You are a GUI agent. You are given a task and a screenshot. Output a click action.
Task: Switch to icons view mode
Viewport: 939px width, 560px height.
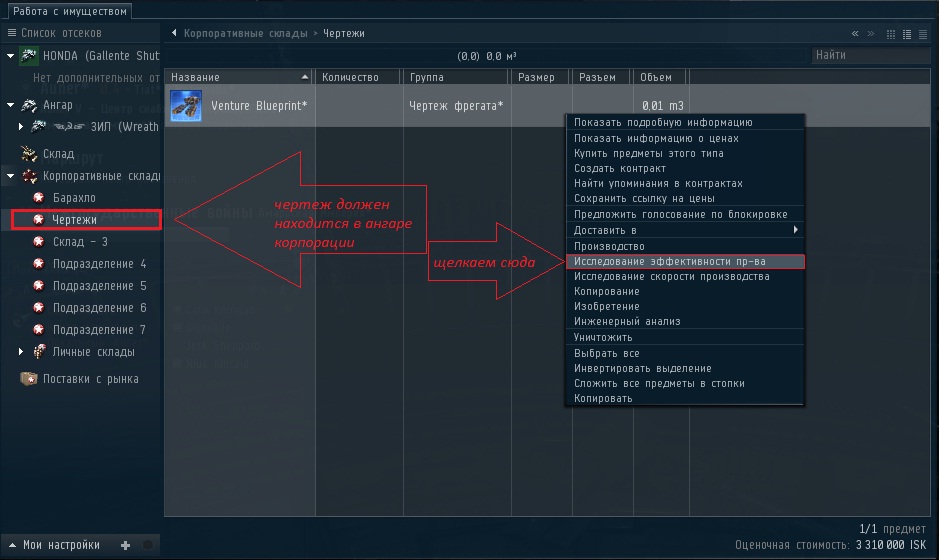tap(891, 34)
